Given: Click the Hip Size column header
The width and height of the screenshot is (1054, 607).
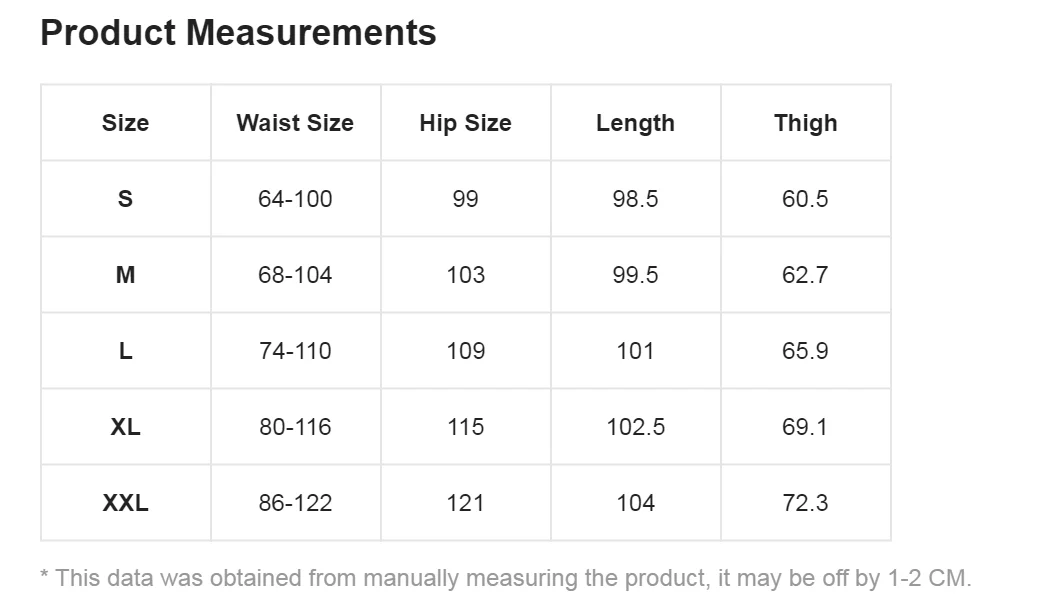Looking at the screenshot, I should [465, 123].
